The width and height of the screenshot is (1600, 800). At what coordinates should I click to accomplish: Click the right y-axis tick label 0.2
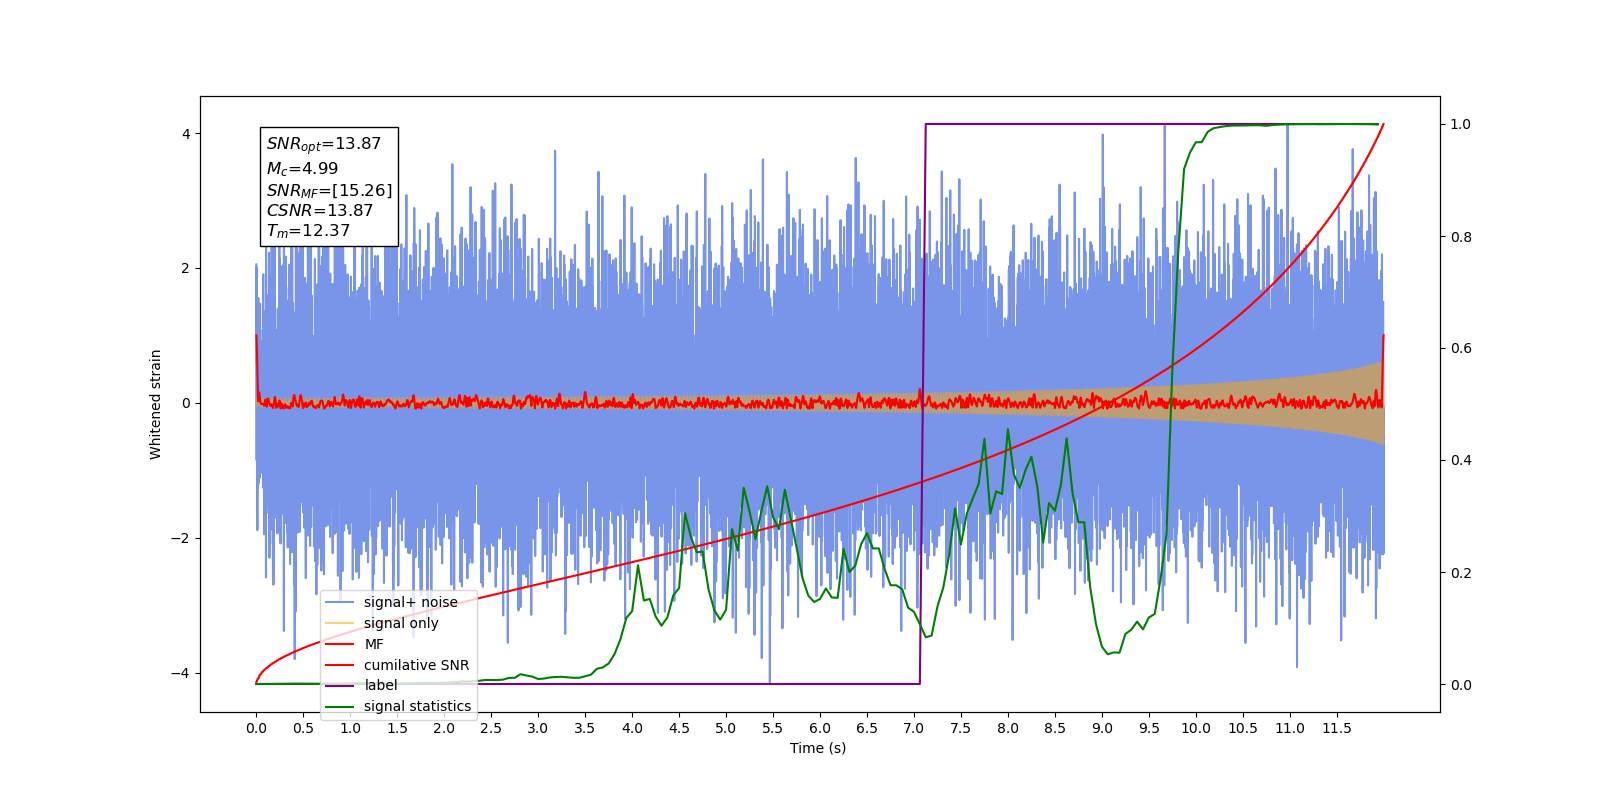coord(1461,573)
